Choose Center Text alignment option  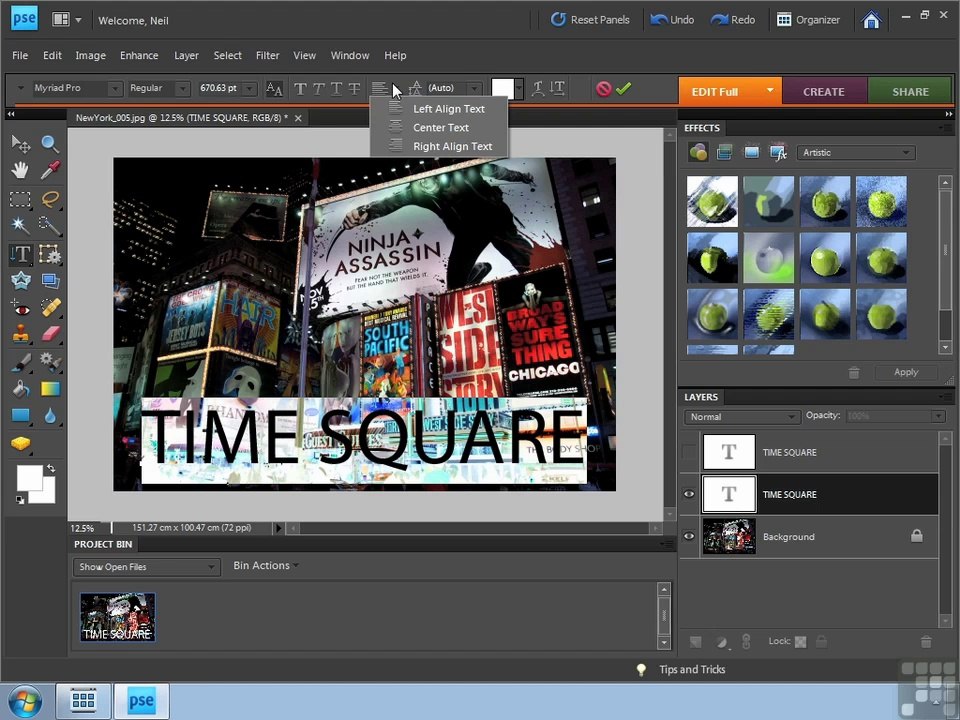point(439,127)
